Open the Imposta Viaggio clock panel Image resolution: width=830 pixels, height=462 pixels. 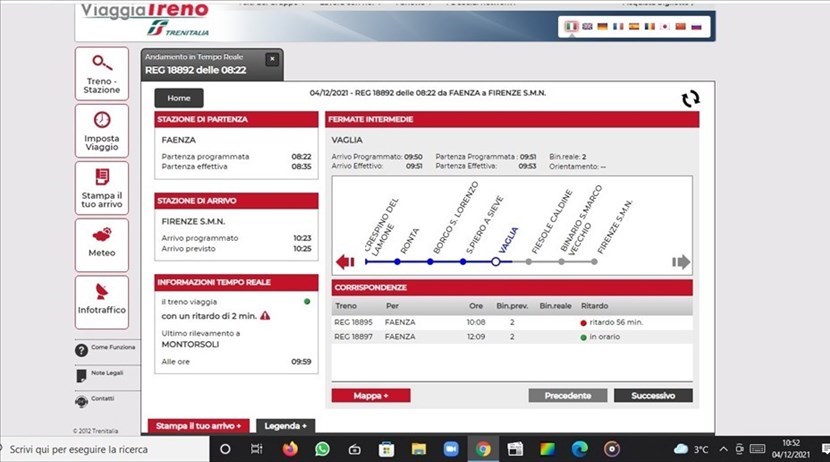tap(102, 131)
